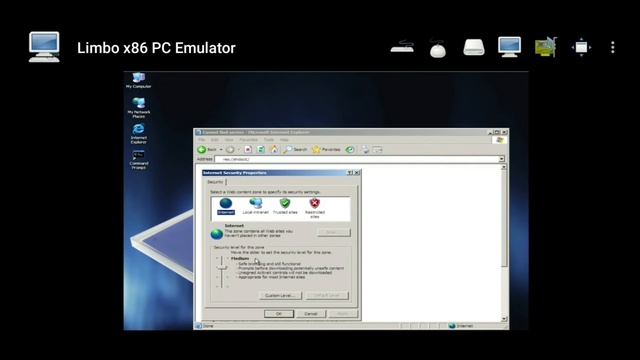640x360 pixels.
Task: Launch Internet Explorer from the desktop
Action: 138,134
